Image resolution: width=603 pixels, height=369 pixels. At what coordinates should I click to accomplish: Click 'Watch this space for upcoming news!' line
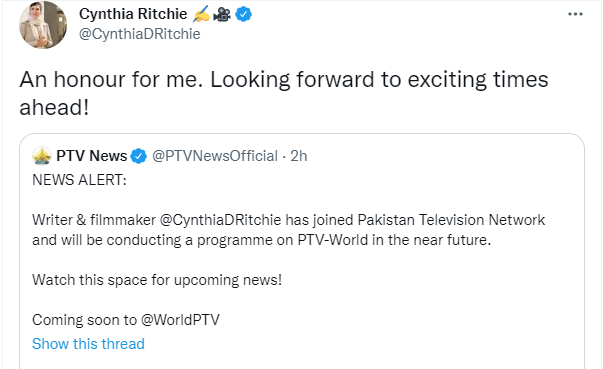[157, 280]
